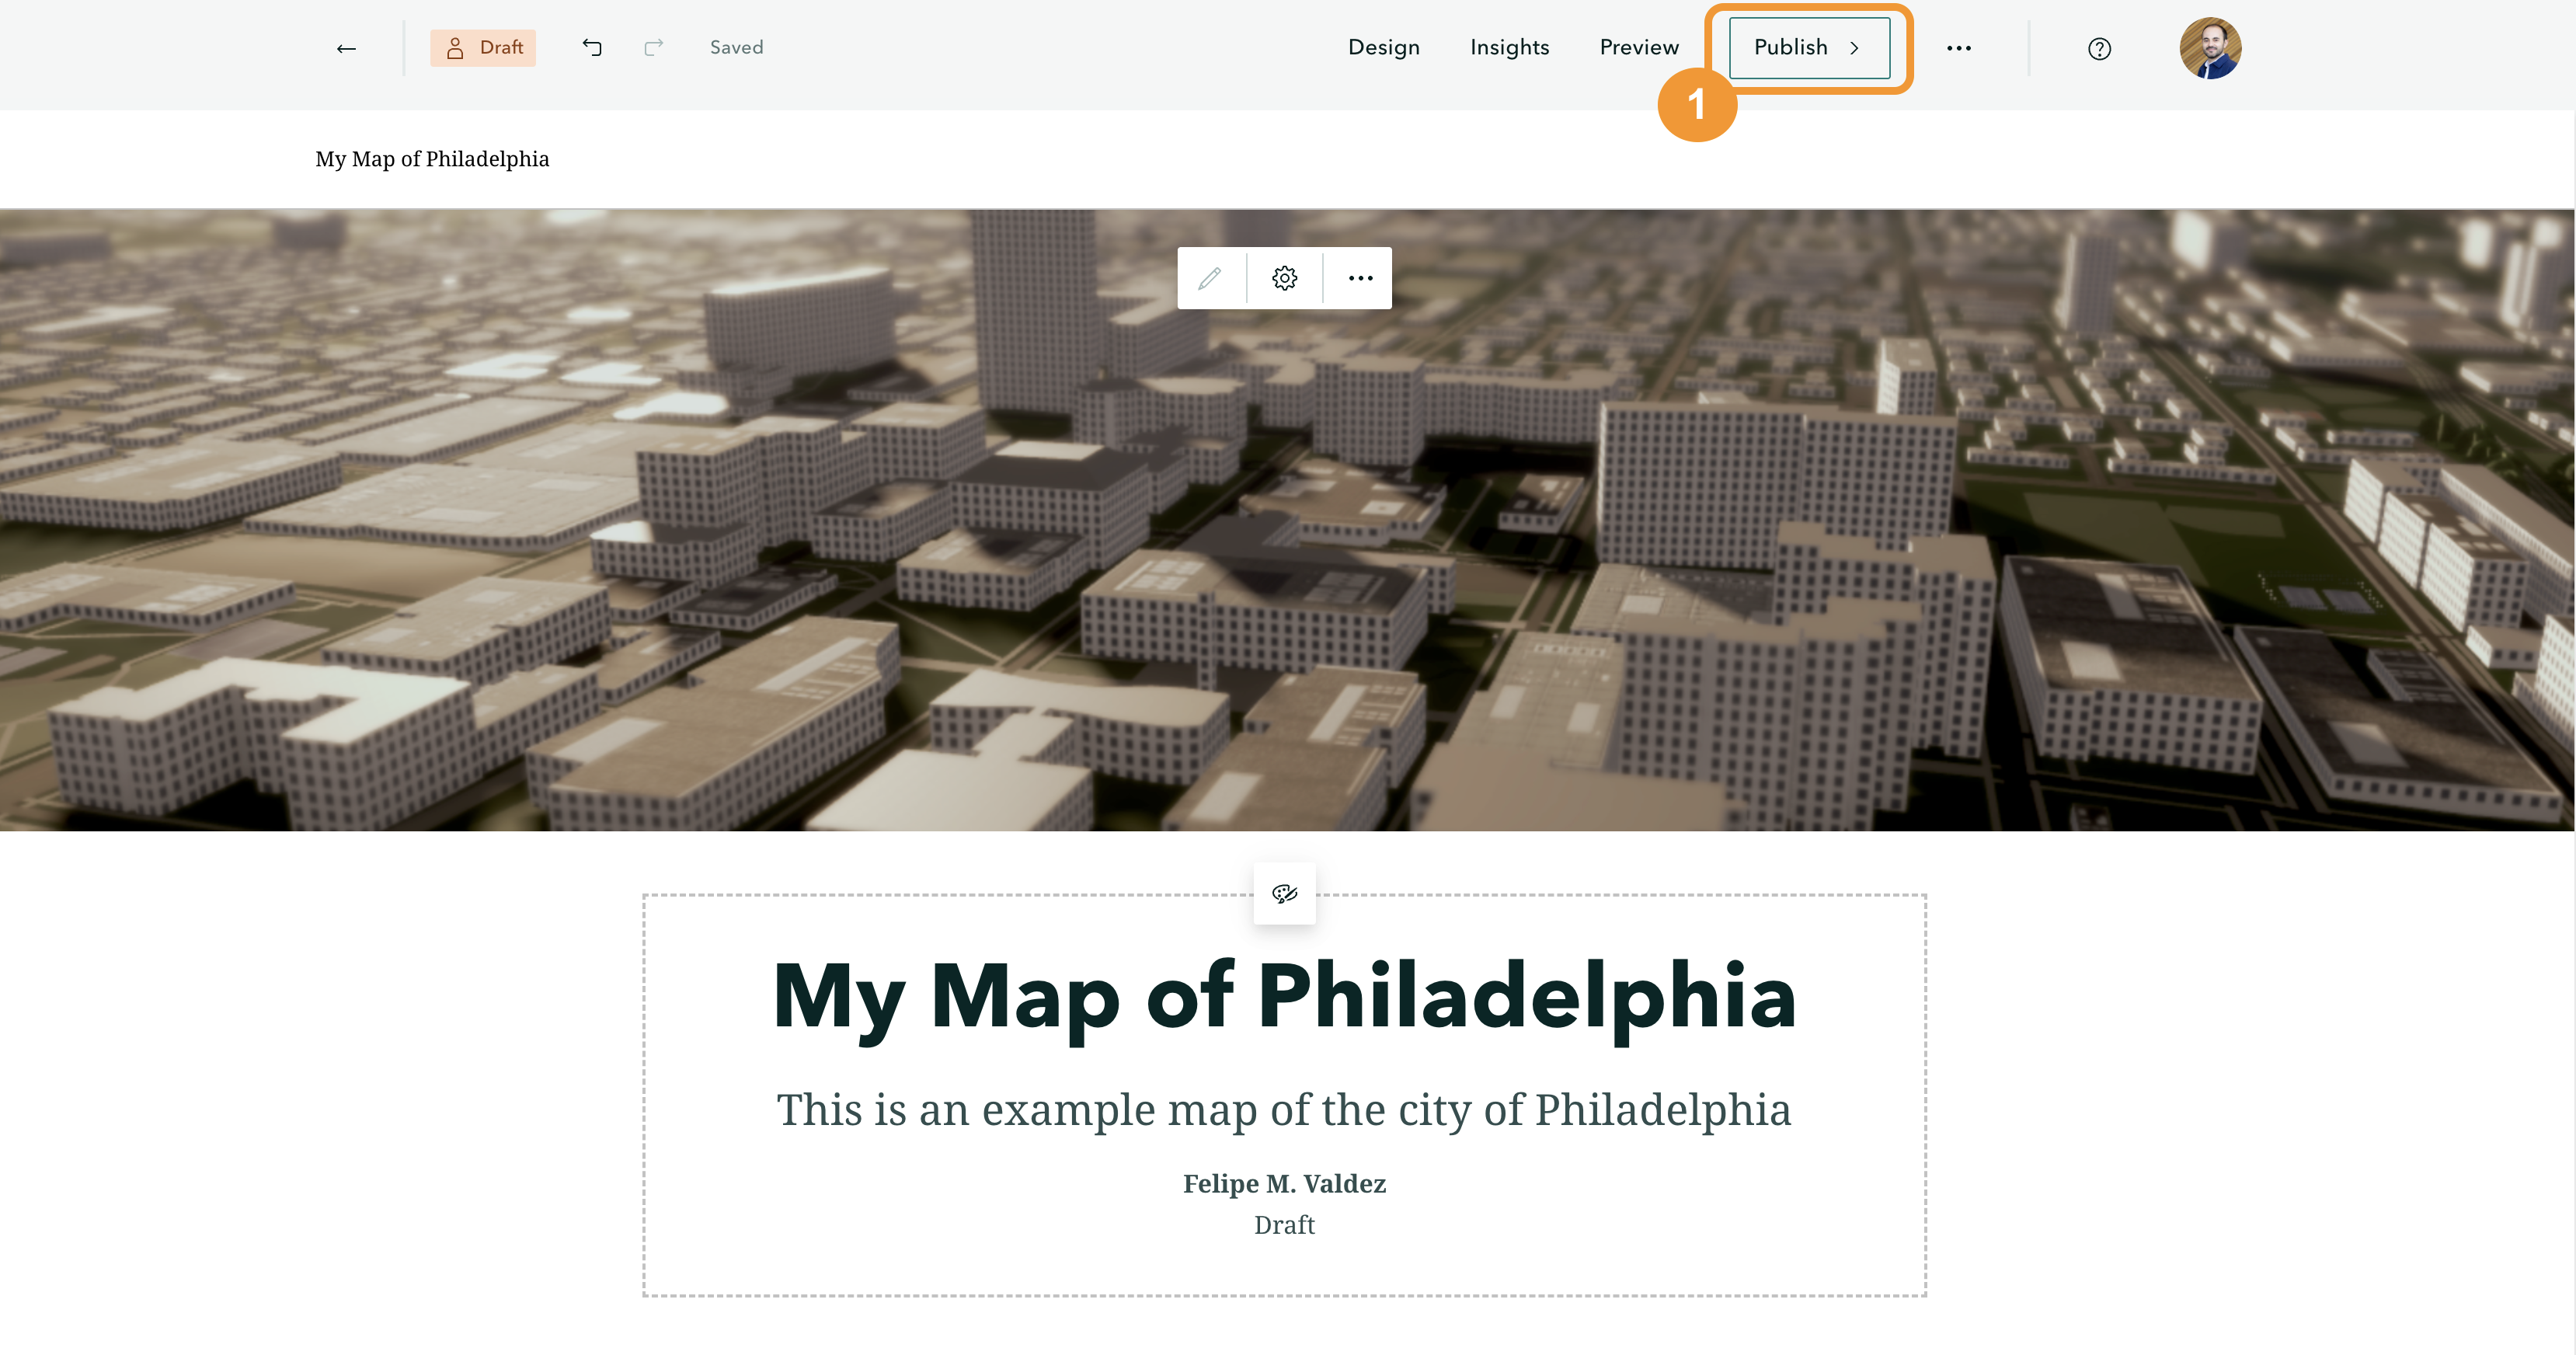This screenshot has width=2576, height=1355.
Task: Click the Saved status text
Action: pyautogui.click(x=737, y=47)
